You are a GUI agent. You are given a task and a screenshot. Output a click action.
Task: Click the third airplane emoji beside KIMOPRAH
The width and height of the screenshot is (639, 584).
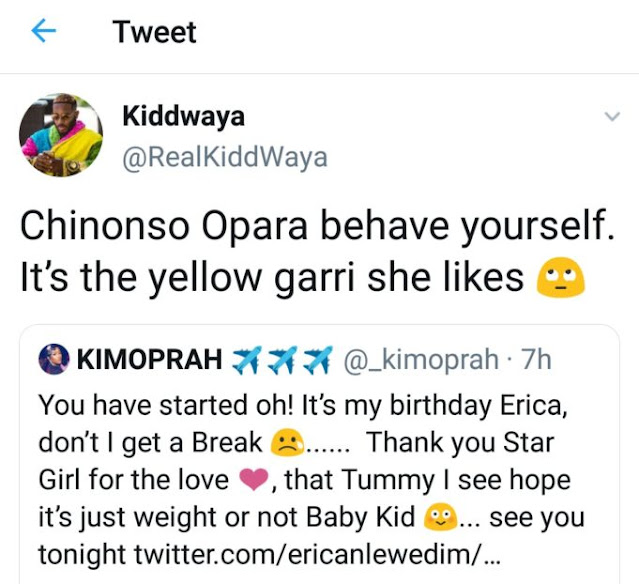click(x=318, y=360)
